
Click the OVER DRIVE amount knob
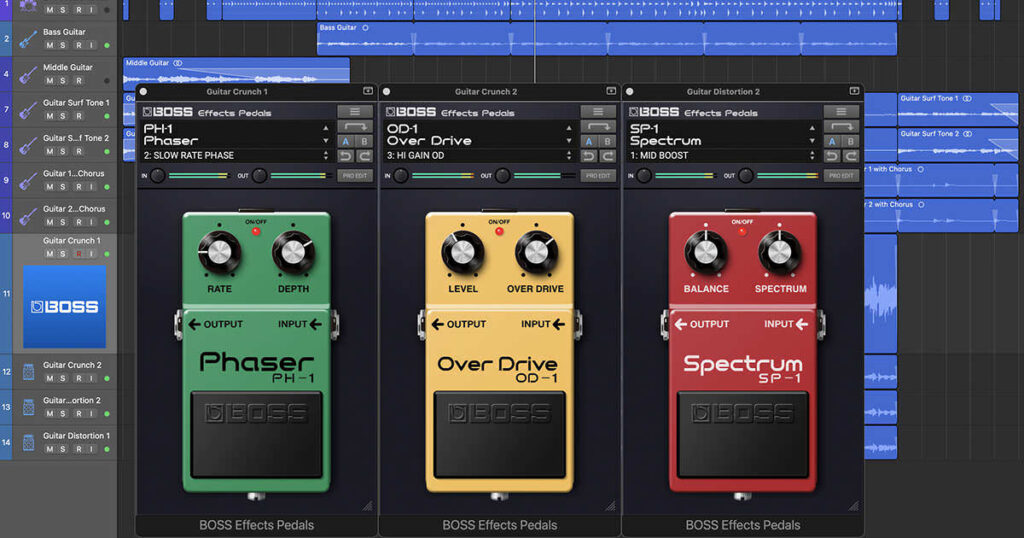pyautogui.click(x=536, y=252)
